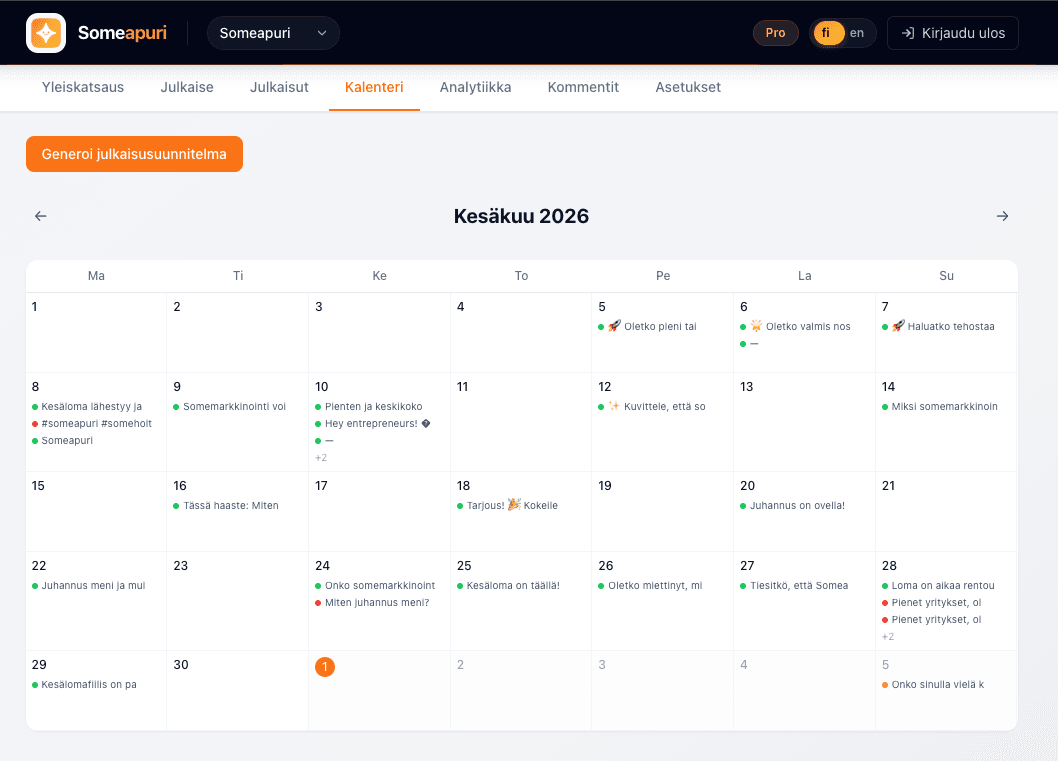This screenshot has width=1058, height=761.
Task: Open rocket post 'Oletko pieni tai' on 5th
Action: coord(648,327)
